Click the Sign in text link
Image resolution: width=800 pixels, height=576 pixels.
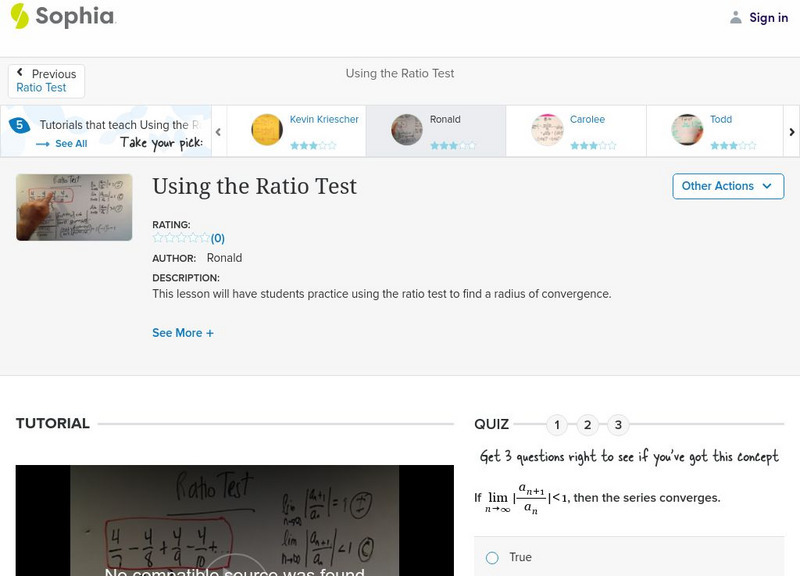pyautogui.click(x=766, y=17)
